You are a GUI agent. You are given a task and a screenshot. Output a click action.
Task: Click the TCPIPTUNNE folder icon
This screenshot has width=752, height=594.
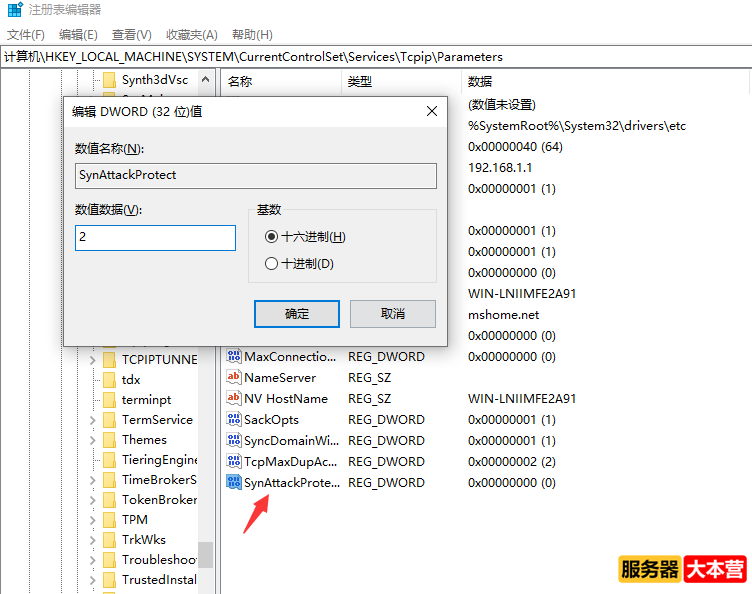tap(109, 360)
